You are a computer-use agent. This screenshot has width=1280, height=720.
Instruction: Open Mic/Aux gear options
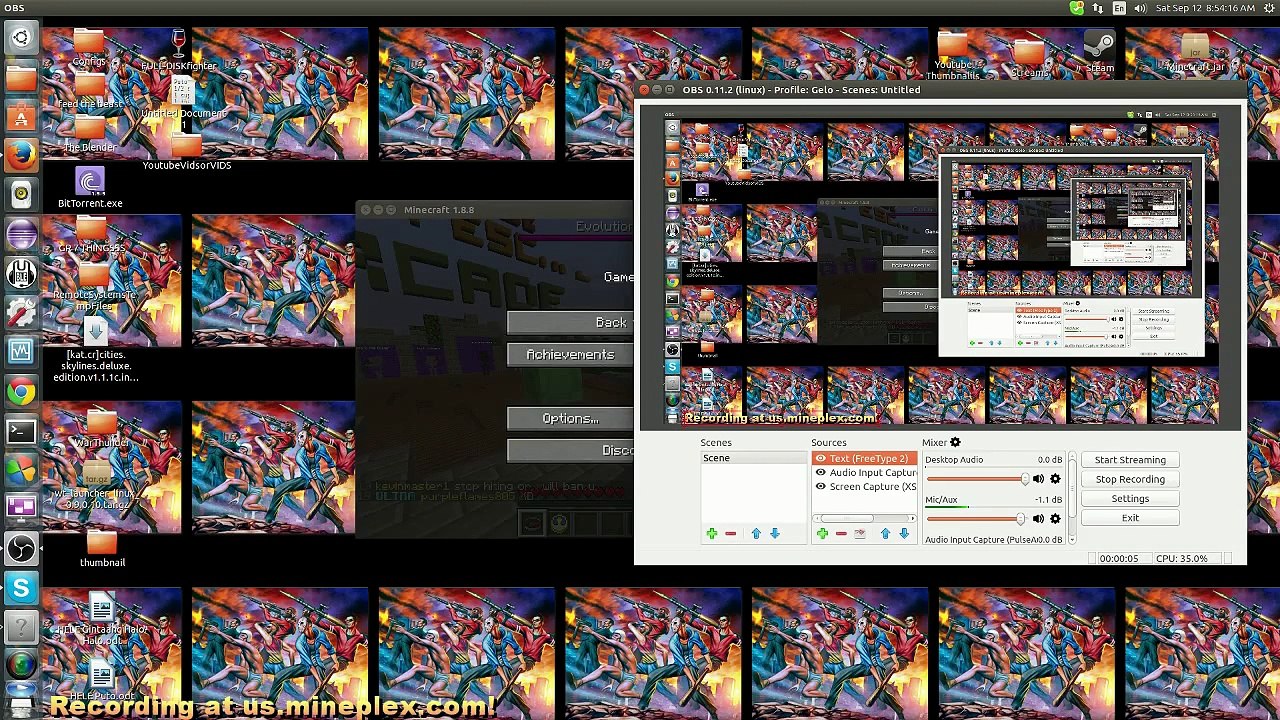(x=1055, y=519)
